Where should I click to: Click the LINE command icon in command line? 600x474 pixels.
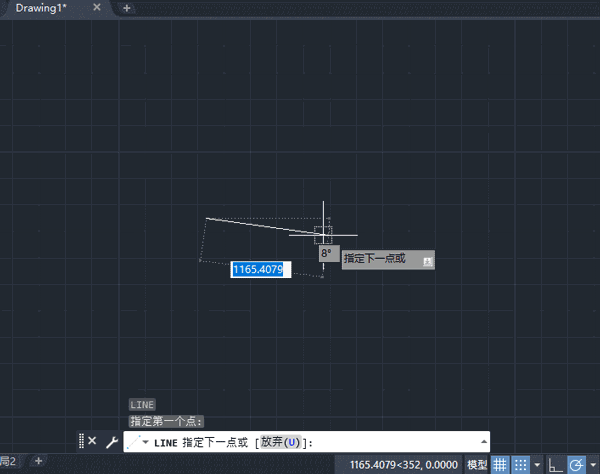(x=133, y=441)
